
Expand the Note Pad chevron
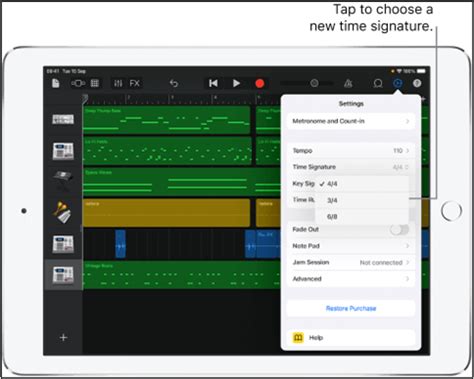(x=408, y=246)
